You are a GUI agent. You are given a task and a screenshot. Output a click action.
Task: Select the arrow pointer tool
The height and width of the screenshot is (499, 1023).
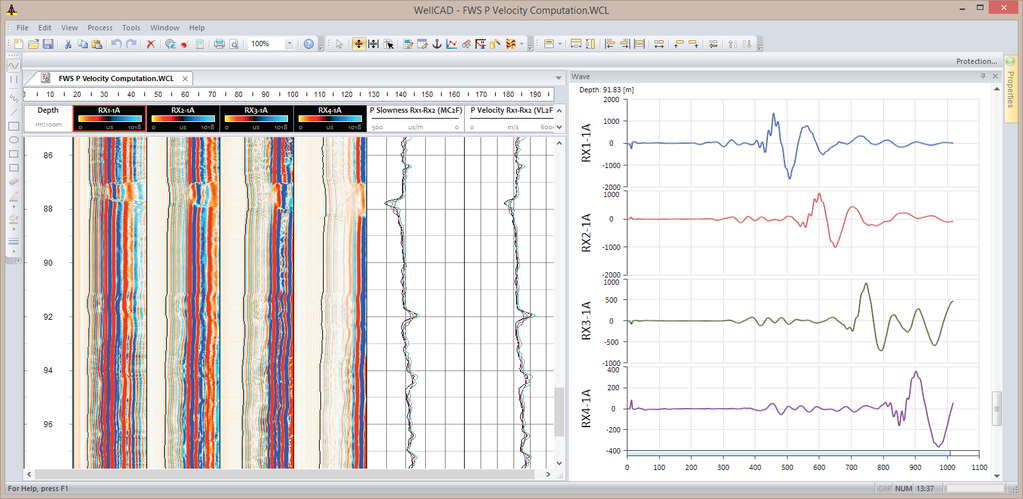(x=339, y=44)
